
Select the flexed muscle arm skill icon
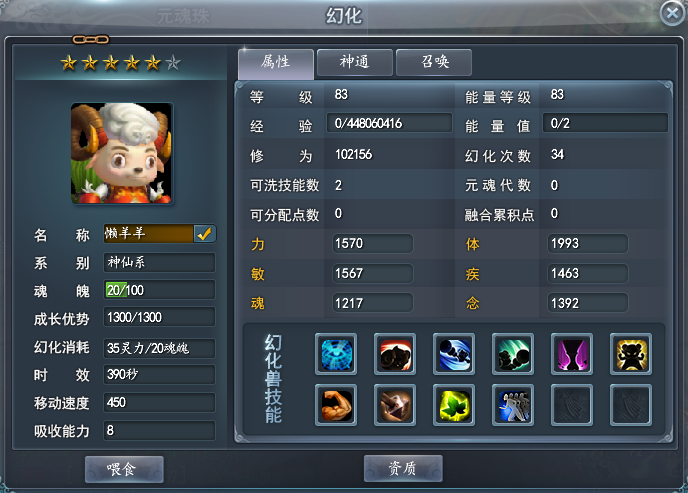(x=336, y=405)
